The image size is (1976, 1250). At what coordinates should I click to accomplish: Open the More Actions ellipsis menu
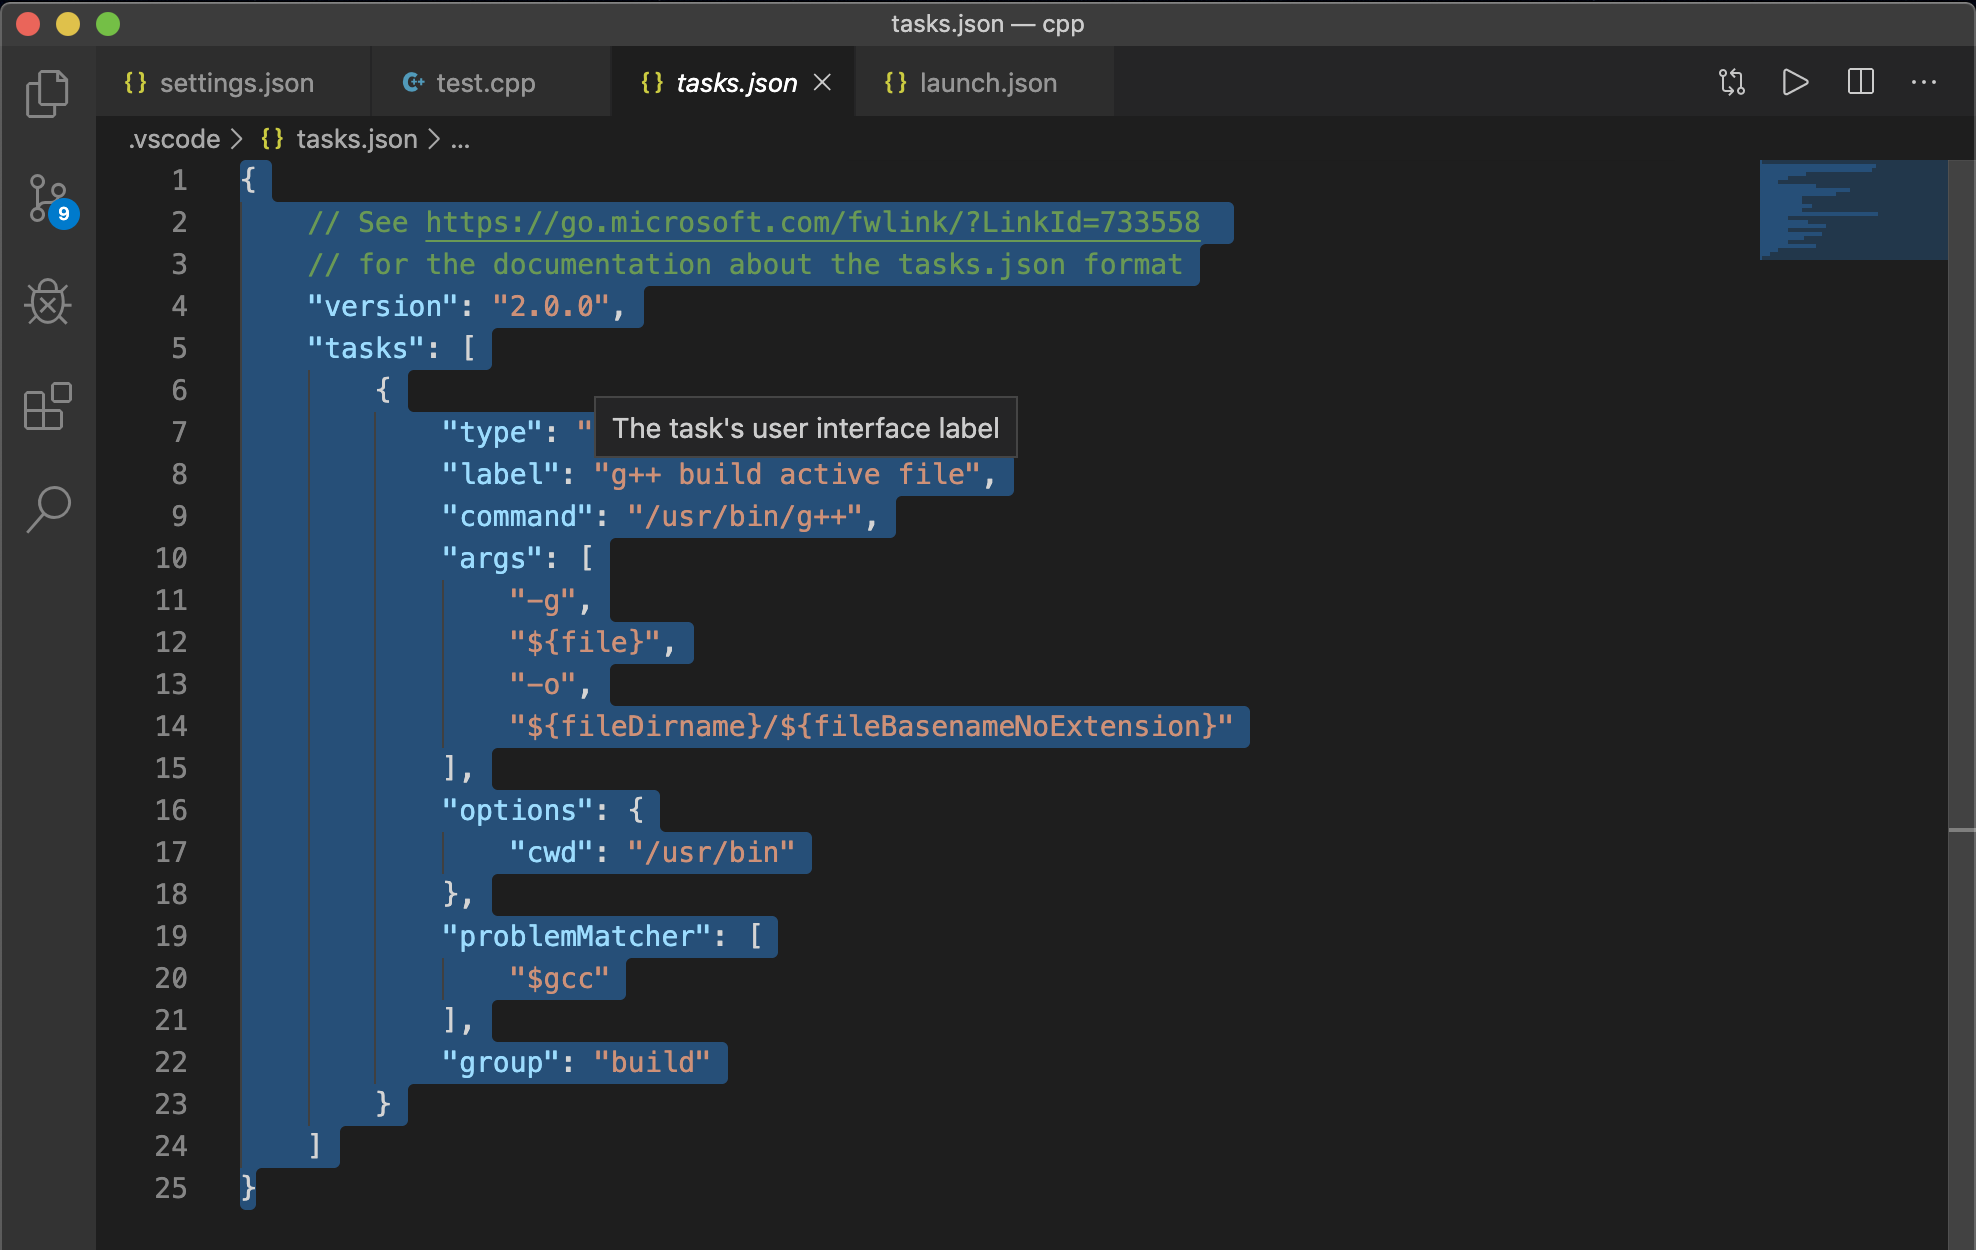coord(1923,82)
